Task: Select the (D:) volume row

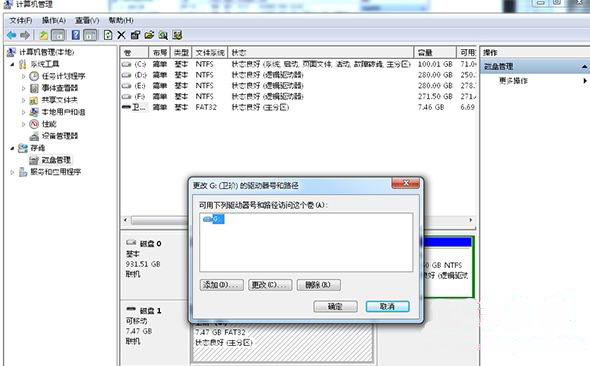Action: [x=299, y=75]
